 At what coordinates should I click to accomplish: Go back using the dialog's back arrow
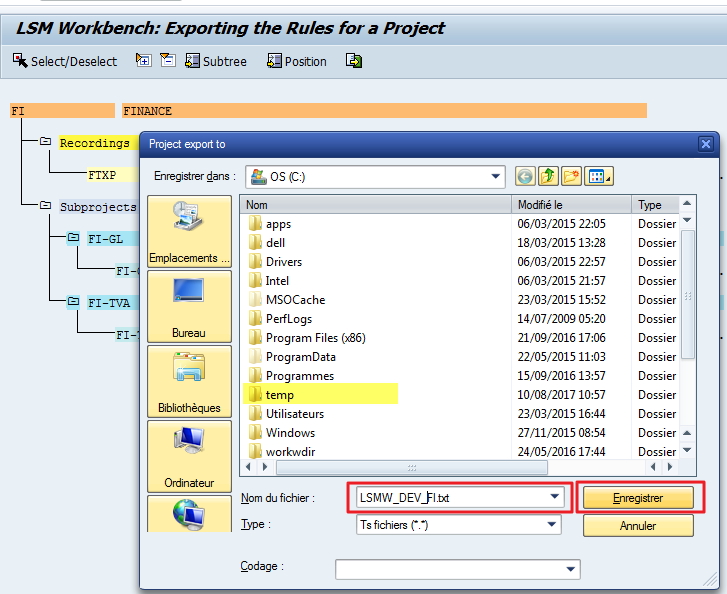click(525, 177)
